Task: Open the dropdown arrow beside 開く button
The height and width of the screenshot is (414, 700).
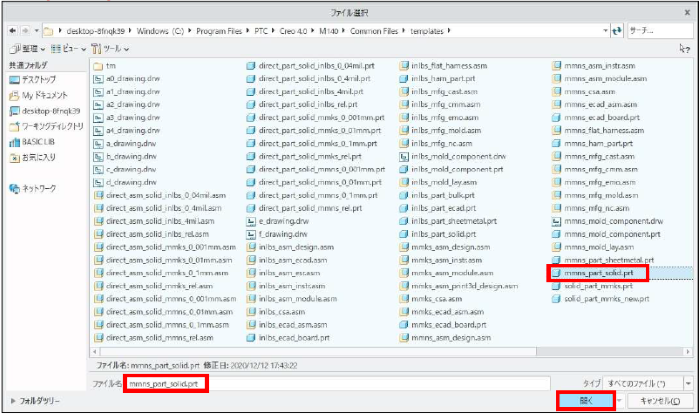Action: (619, 399)
